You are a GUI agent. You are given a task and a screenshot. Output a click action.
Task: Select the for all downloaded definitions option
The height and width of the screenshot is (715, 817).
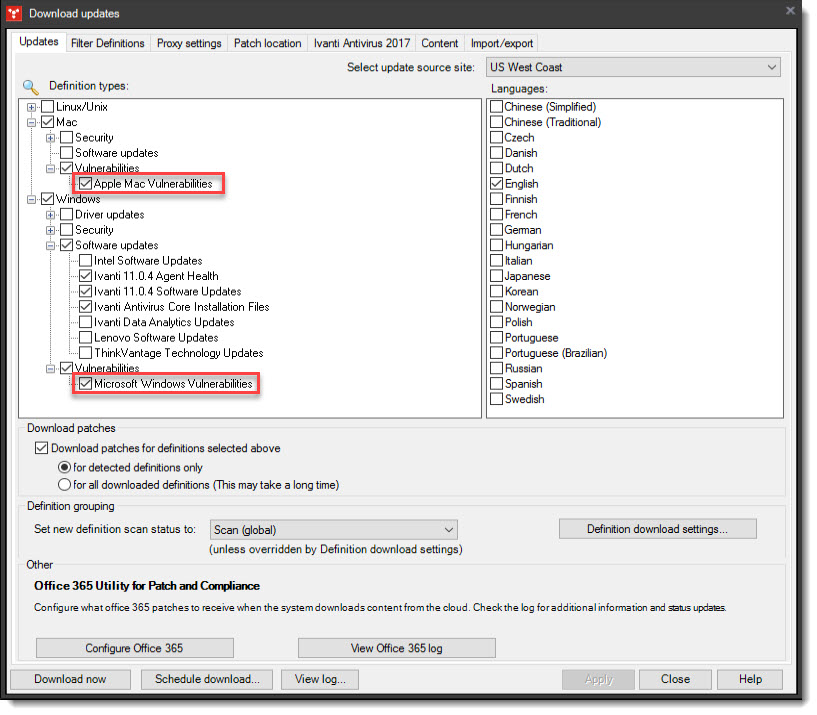pos(64,484)
